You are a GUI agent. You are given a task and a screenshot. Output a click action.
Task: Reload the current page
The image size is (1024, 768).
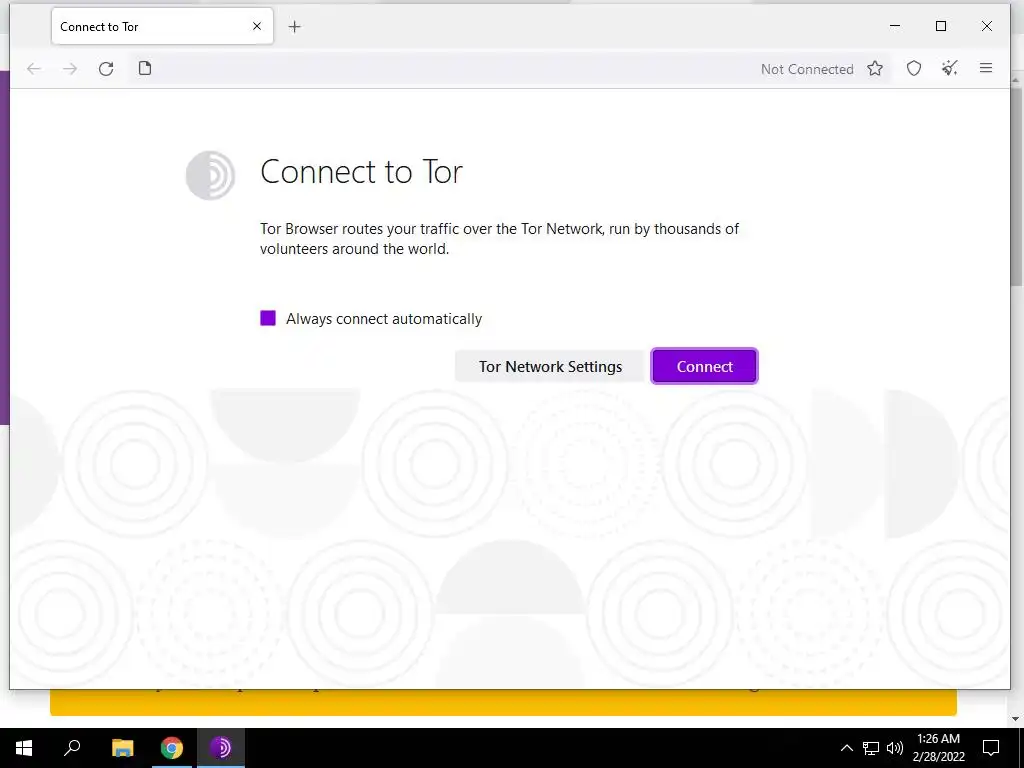tap(106, 69)
